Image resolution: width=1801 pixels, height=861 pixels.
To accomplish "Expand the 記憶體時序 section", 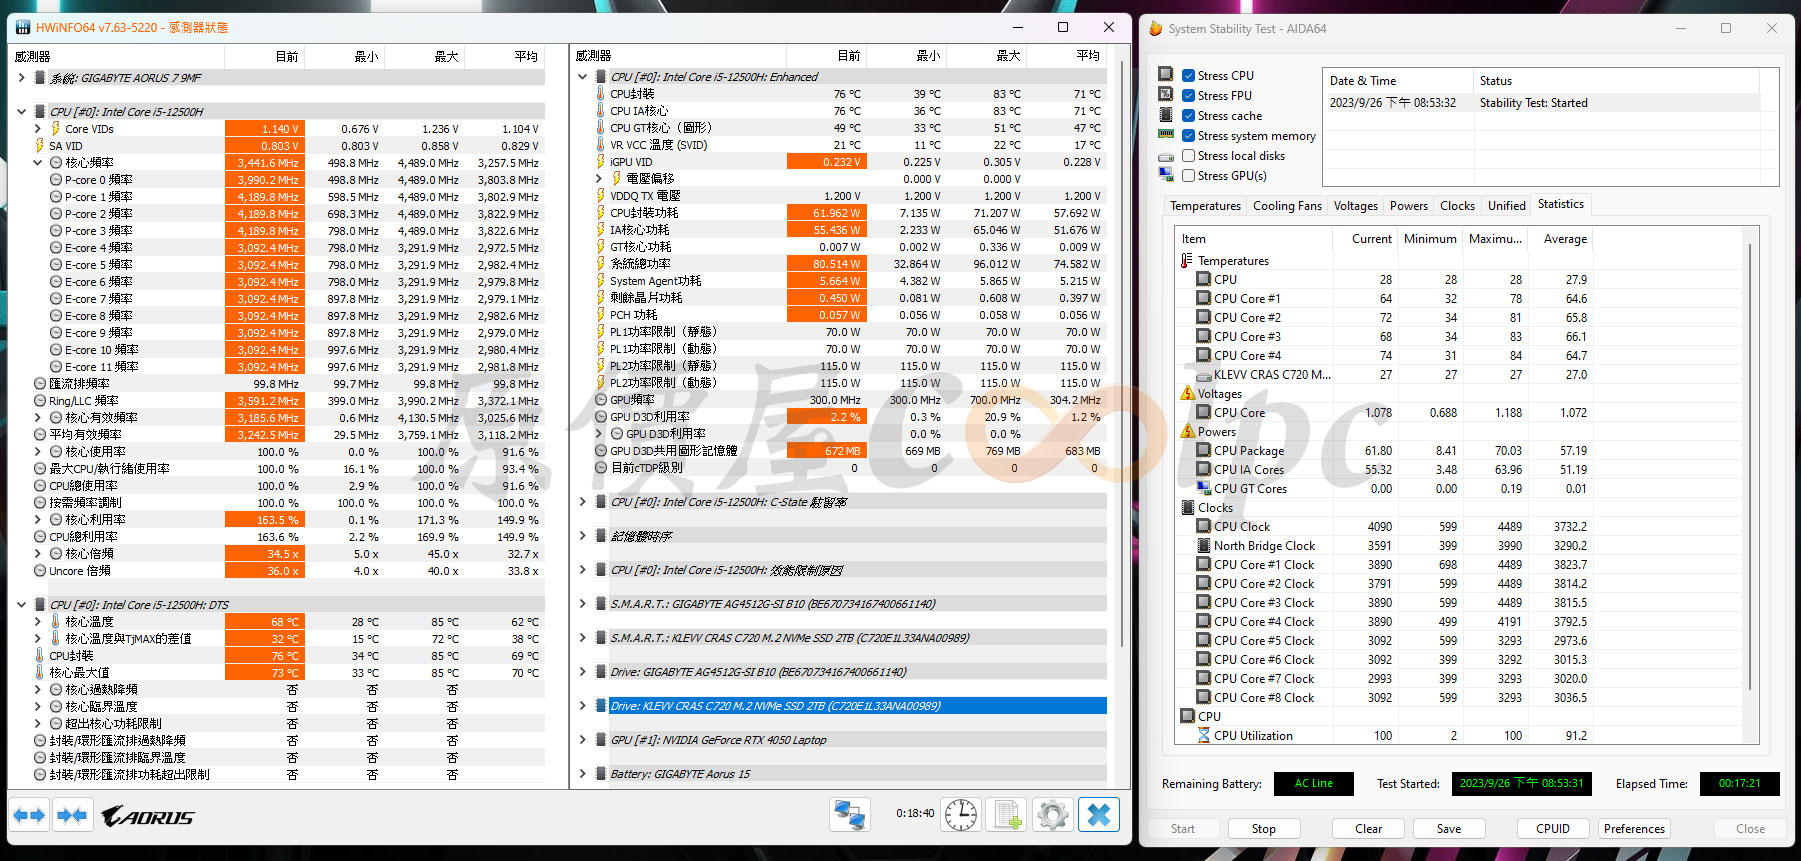I will [x=582, y=536].
